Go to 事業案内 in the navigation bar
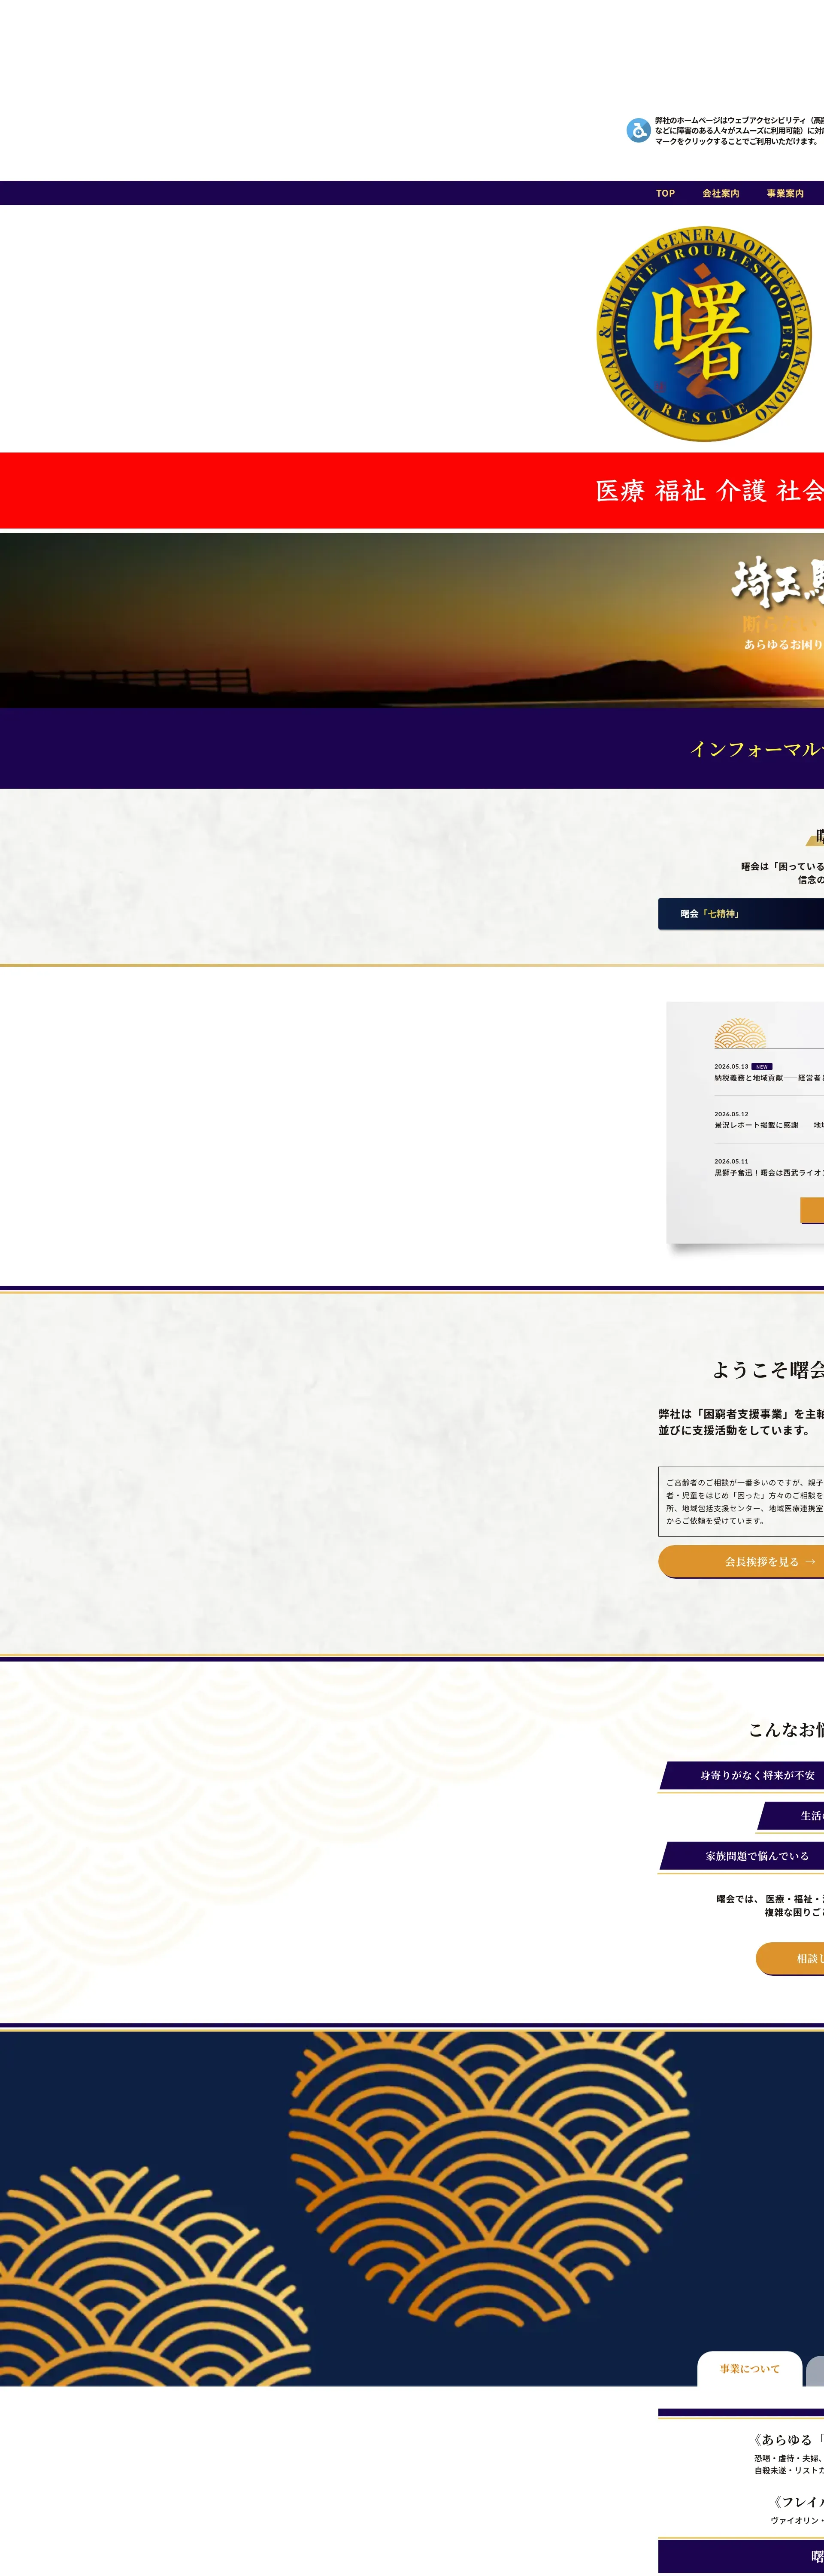This screenshot has width=824, height=2576. click(785, 193)
